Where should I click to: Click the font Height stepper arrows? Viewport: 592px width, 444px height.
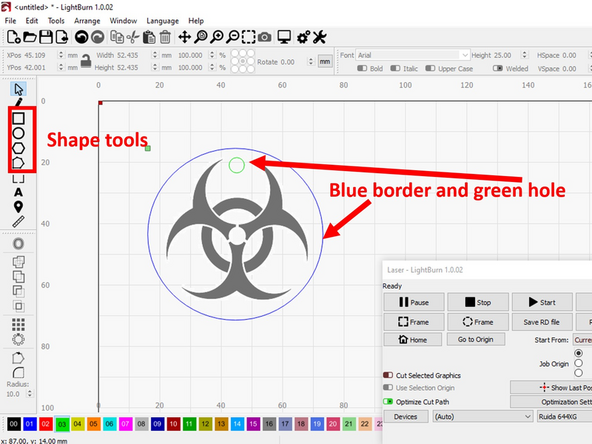[x=524, y=55]
